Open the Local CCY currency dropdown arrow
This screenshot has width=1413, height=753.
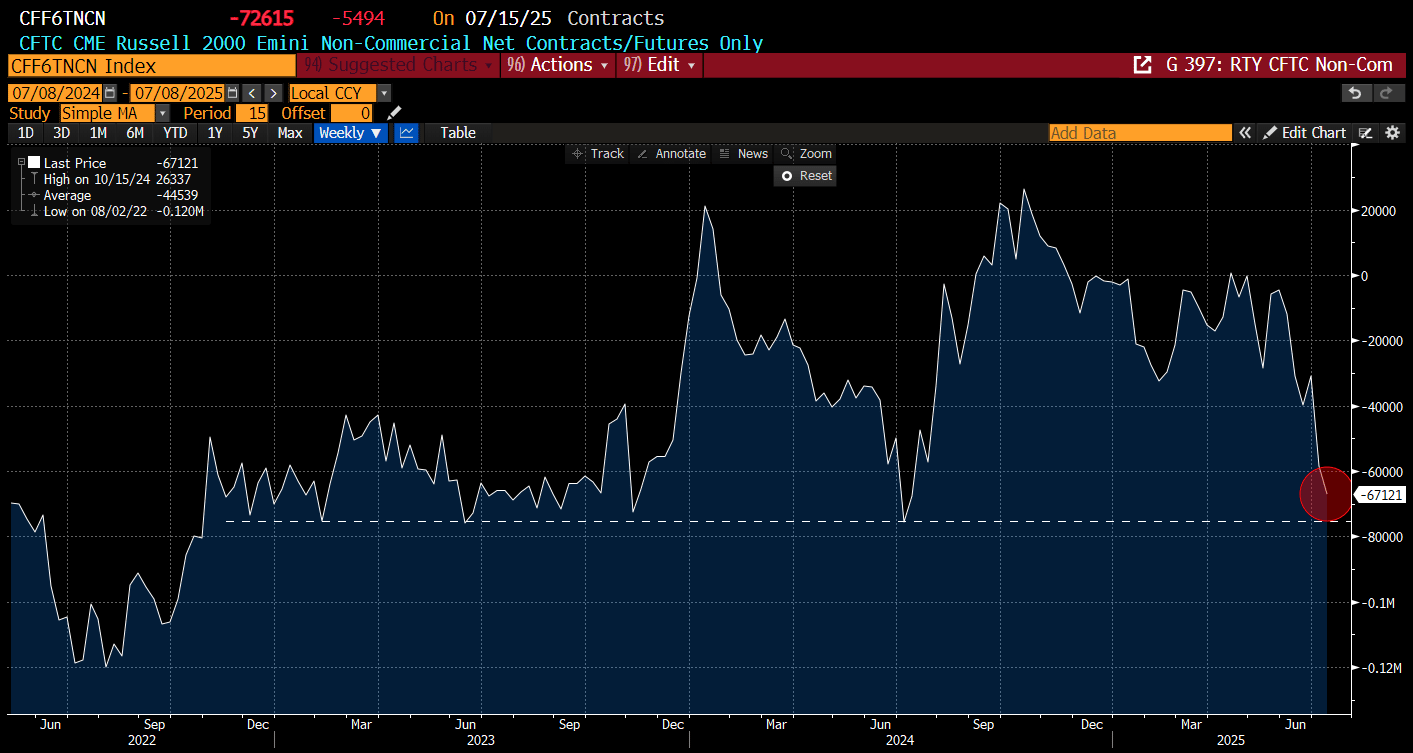point(384,93)
